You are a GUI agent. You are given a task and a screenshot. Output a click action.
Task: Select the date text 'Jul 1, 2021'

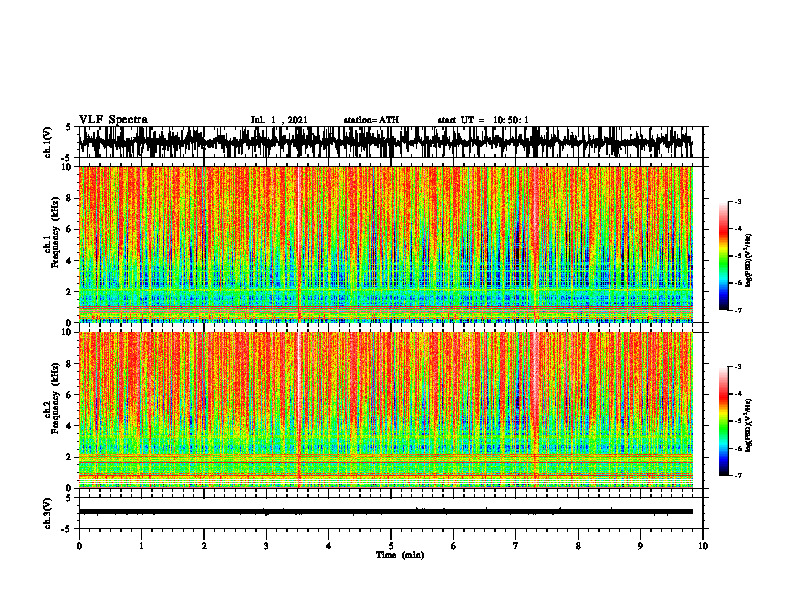279,120
